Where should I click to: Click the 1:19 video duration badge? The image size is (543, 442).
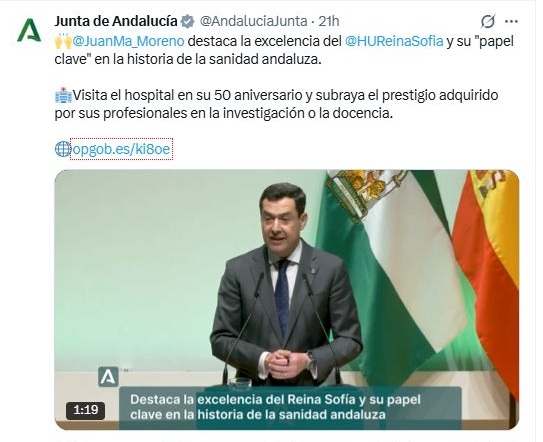click(x=86, y=410)
